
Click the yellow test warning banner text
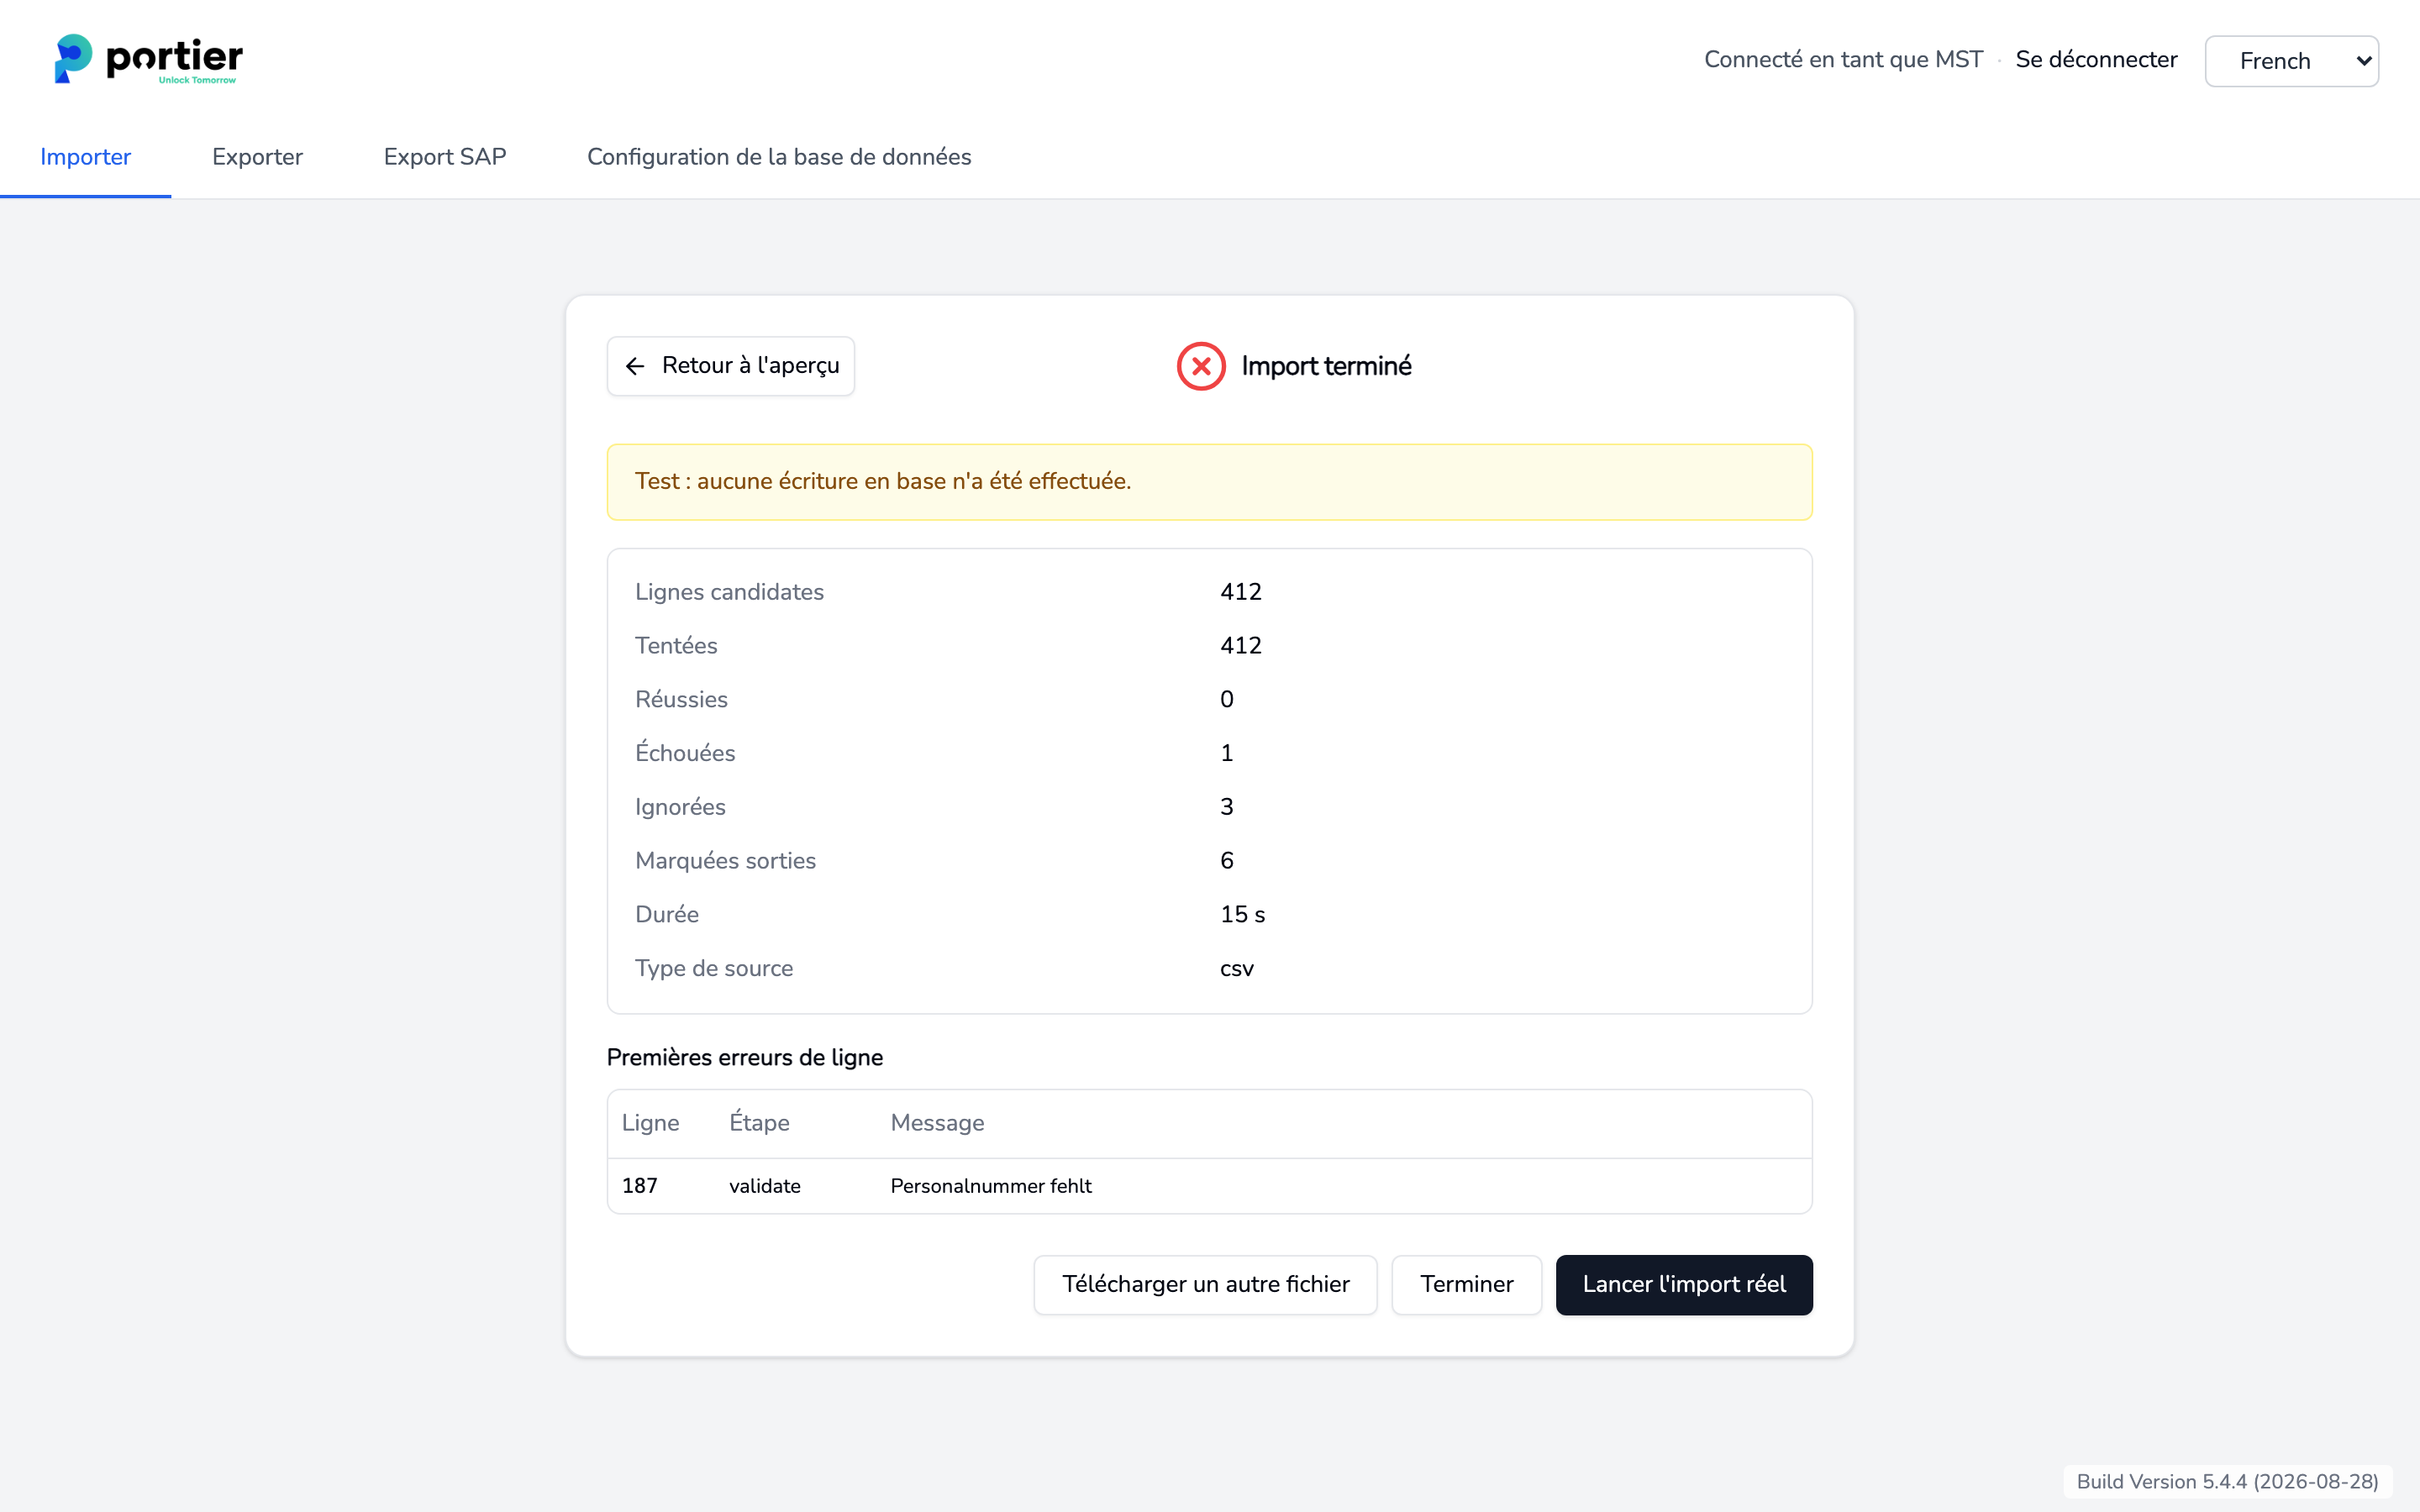point(883,482)
